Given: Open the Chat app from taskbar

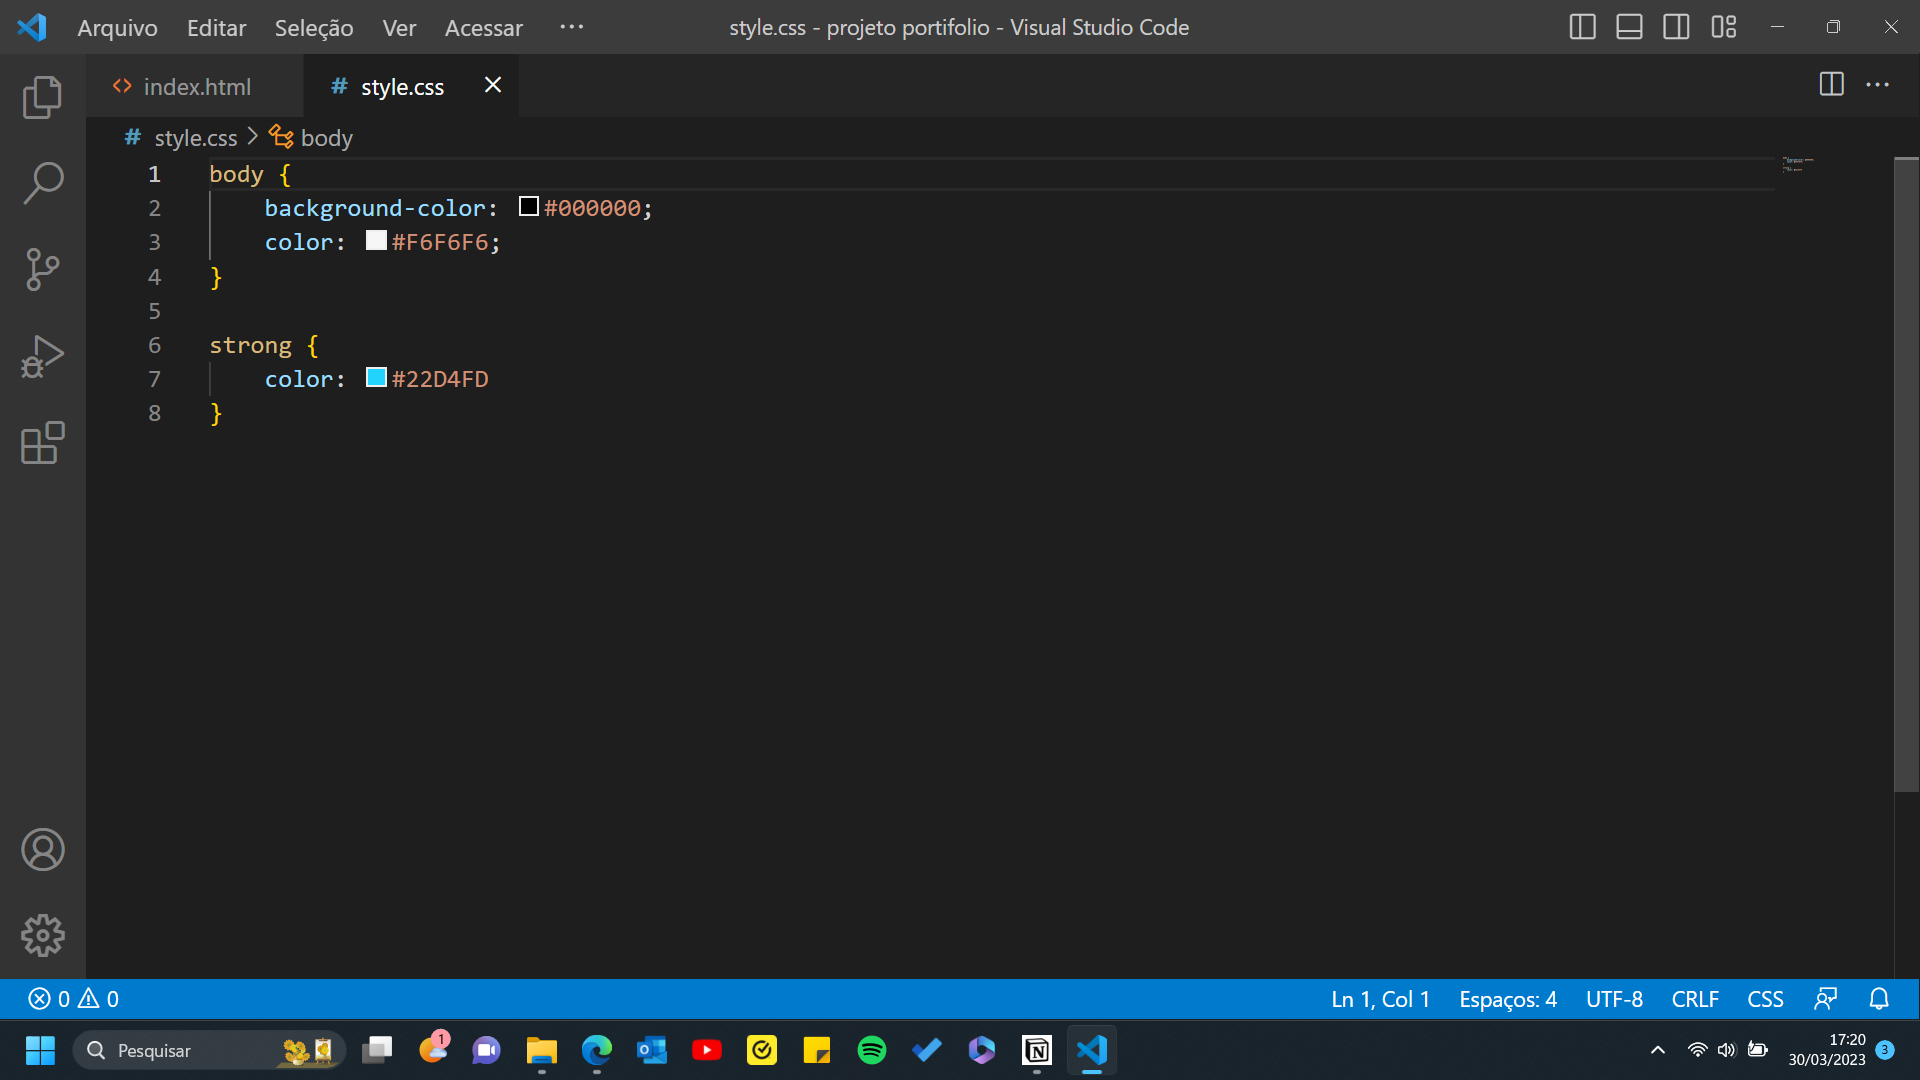Looking at the screenshot, I should 487,1050.
